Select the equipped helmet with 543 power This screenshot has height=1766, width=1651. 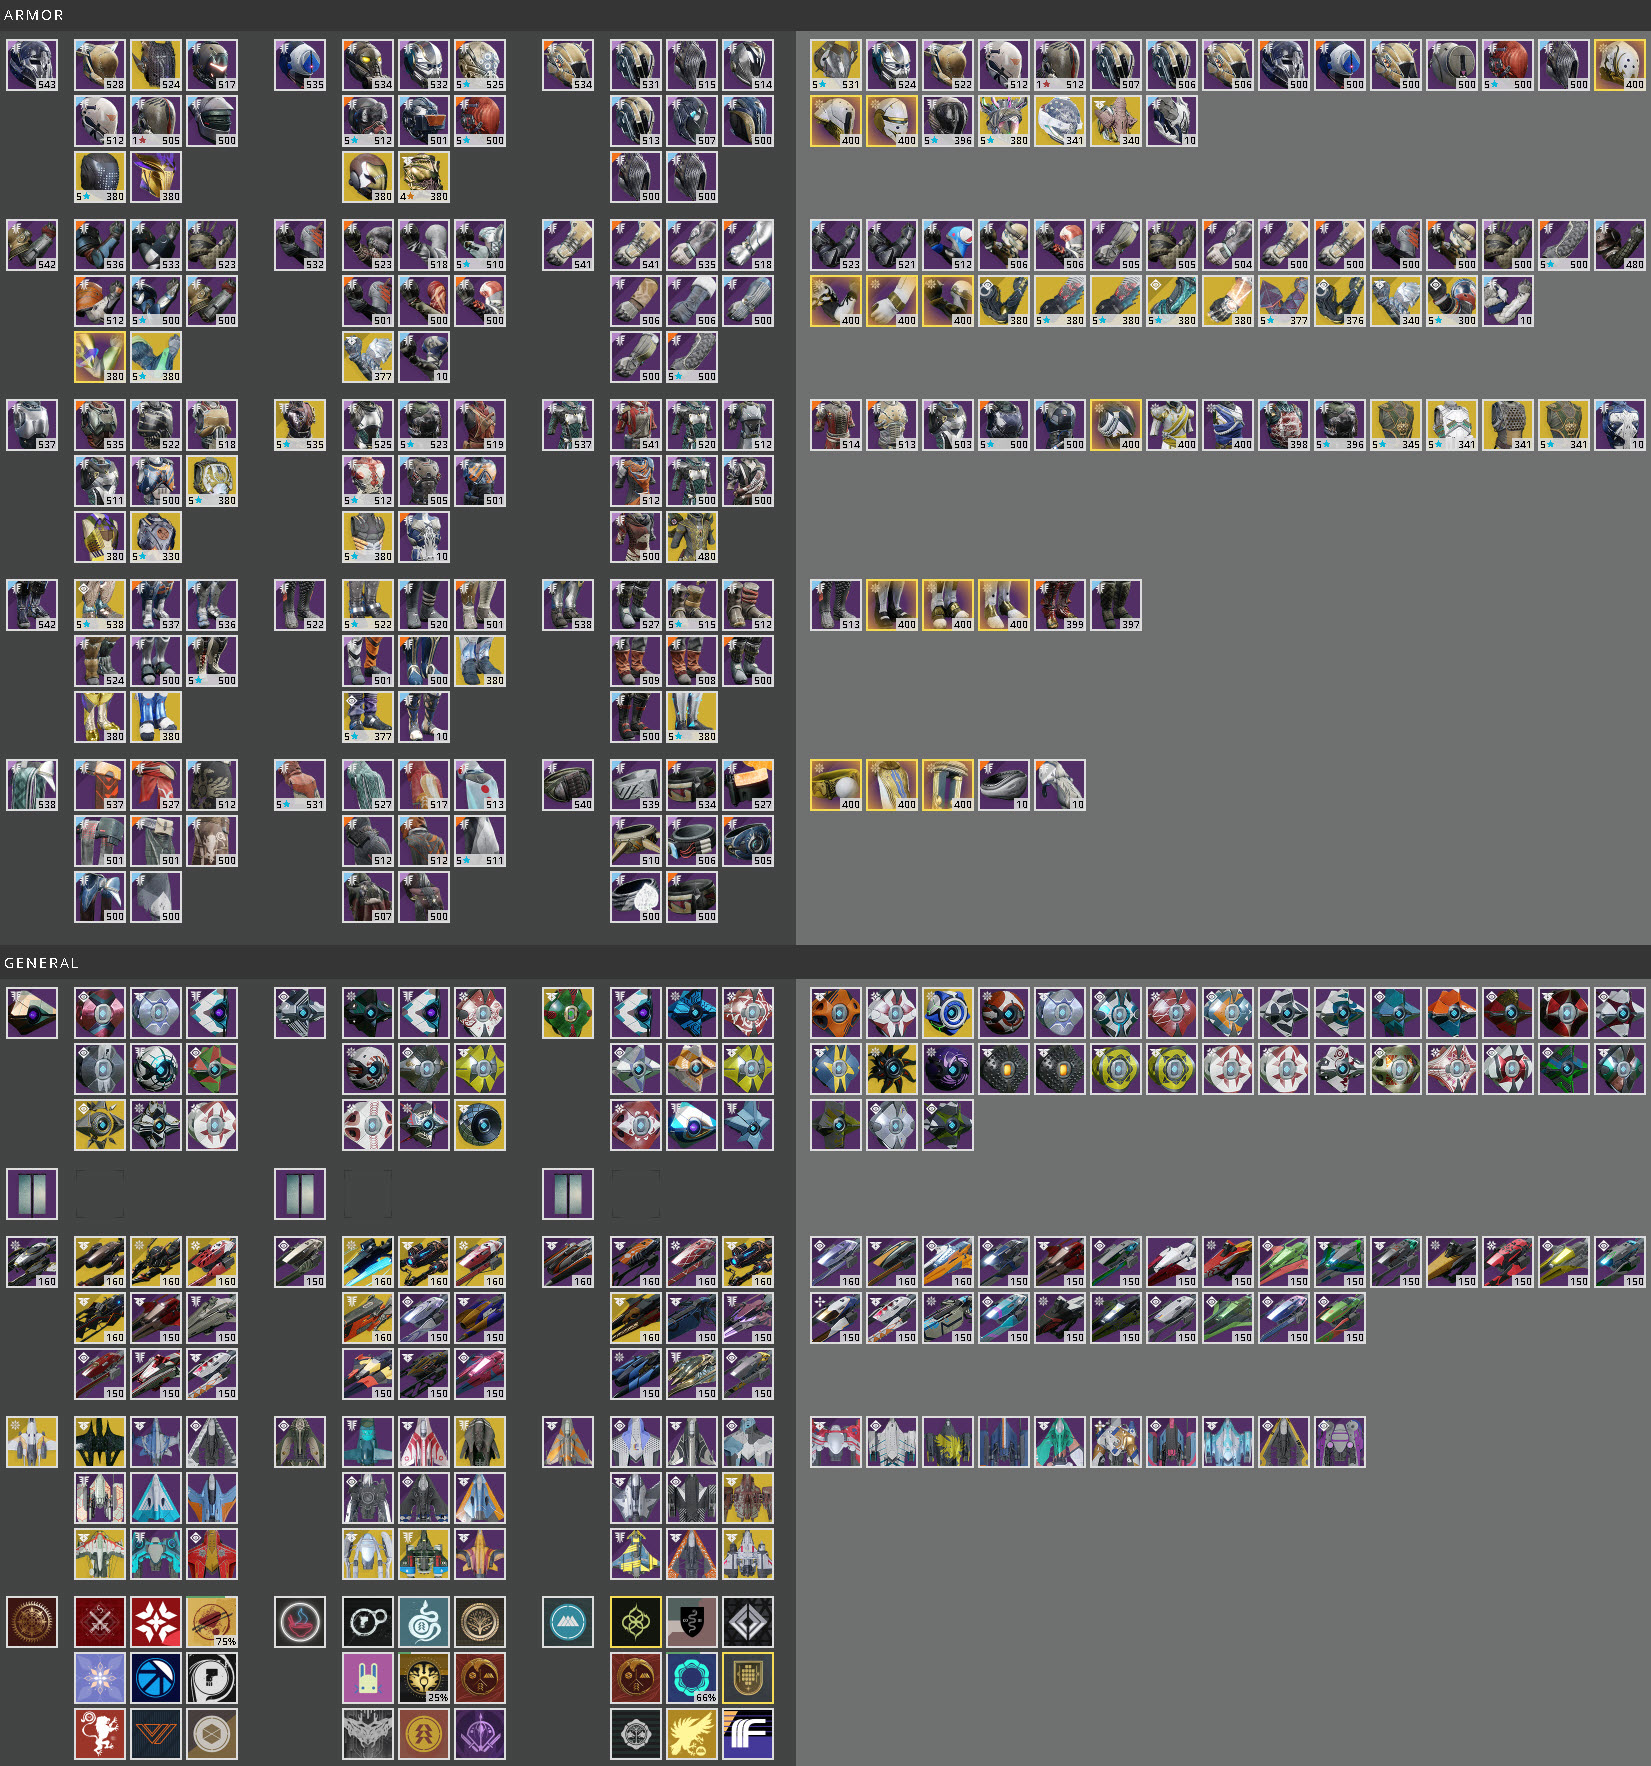[32, 66]
